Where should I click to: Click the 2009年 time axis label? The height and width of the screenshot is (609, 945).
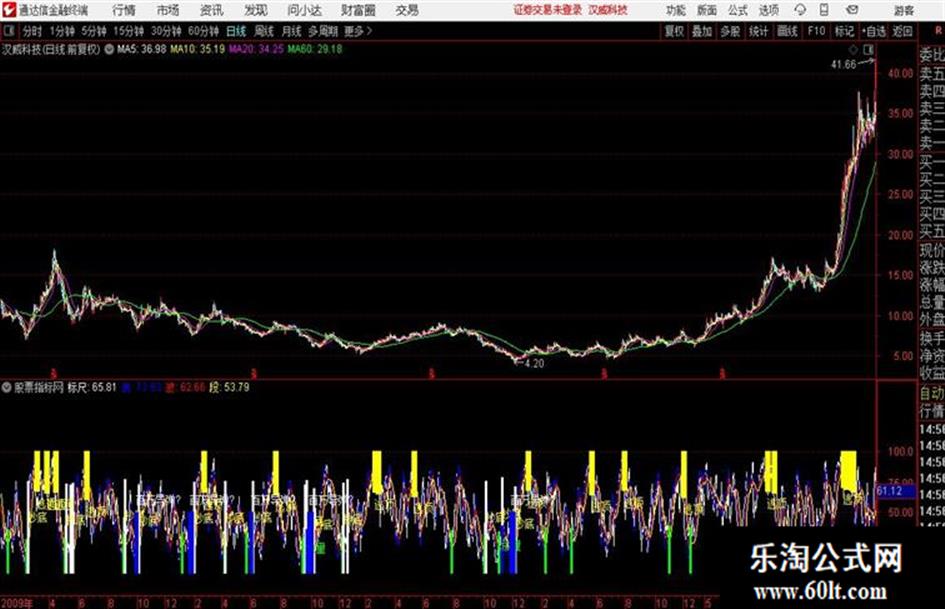coord(17,602)
